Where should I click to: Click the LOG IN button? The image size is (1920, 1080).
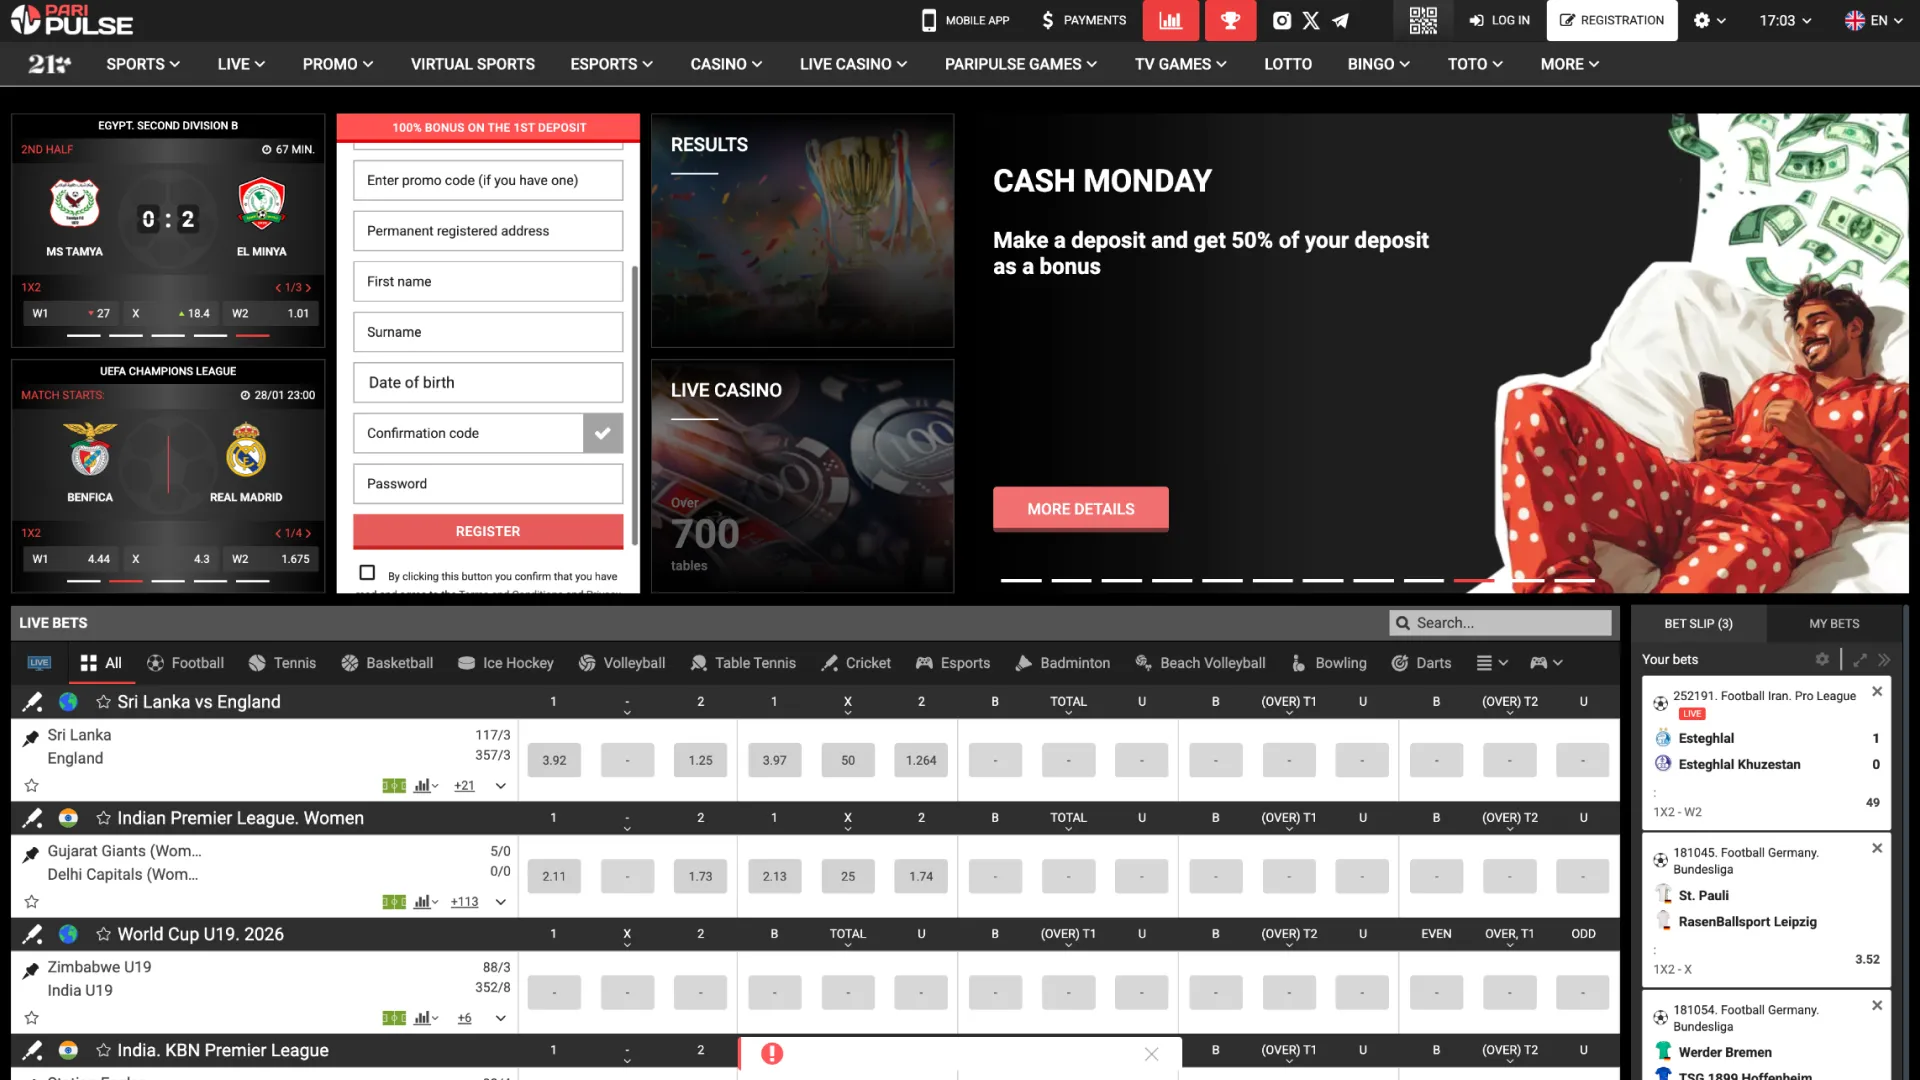pos(1499,20)
